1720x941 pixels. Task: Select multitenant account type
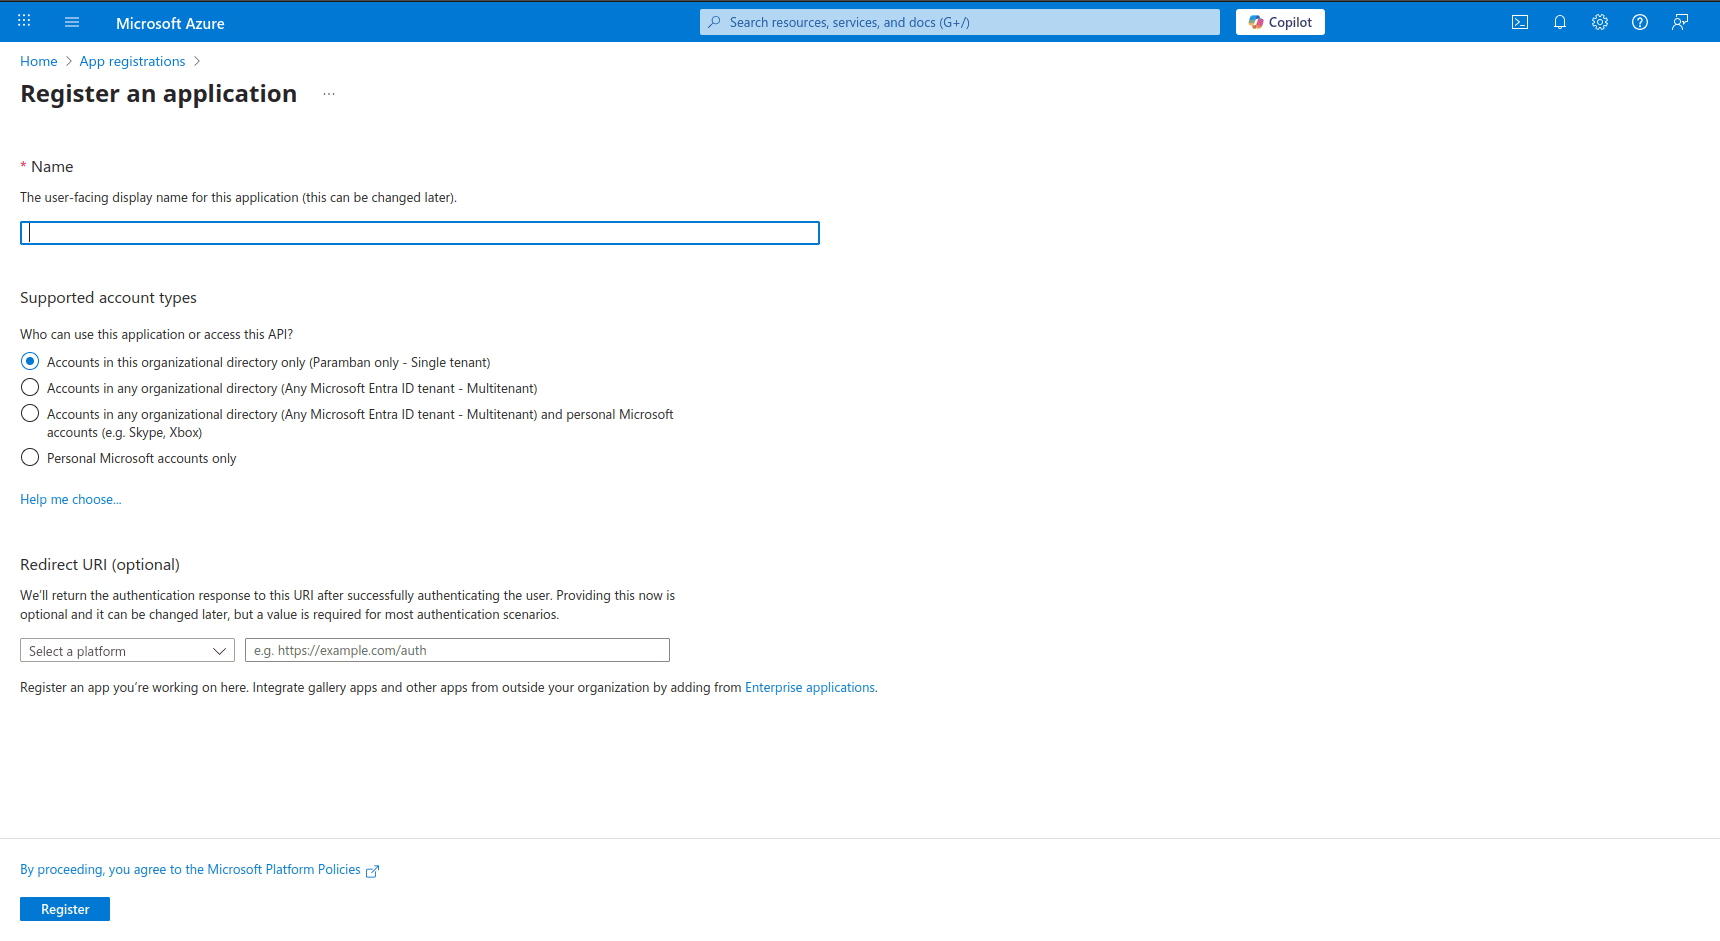click(29, 387)
